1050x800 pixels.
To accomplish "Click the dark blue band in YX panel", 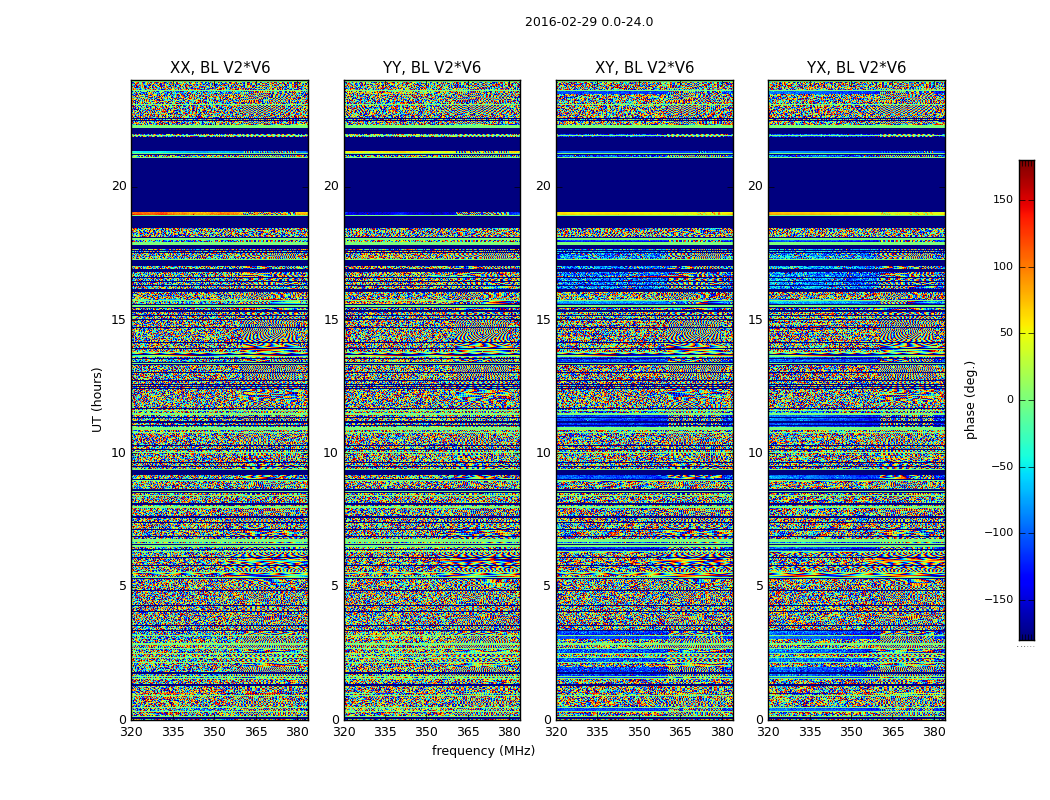I will (x=856, y=185).
